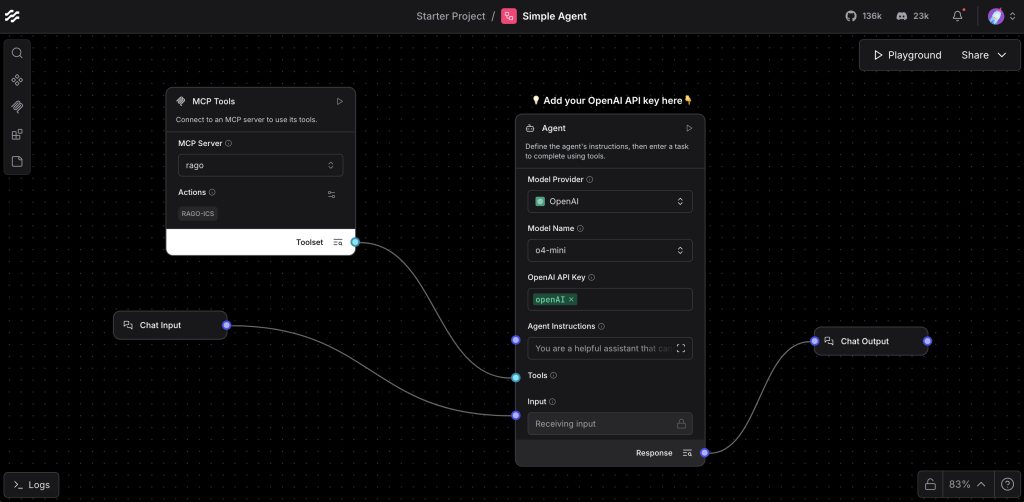The width and height of the screenshot is (1024, 502).
Task: Open the Model Provider OpenAI dropdown
Action: click(609, 201)
